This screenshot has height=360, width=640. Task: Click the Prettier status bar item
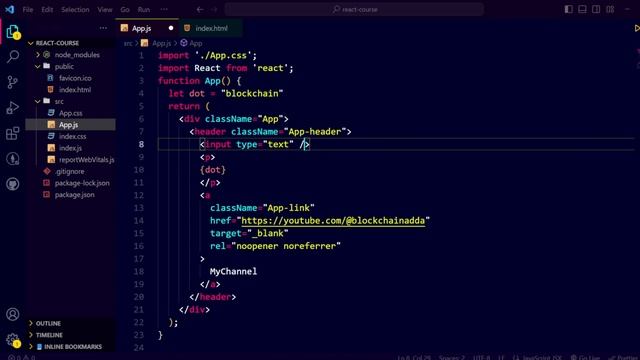(624, 357)
